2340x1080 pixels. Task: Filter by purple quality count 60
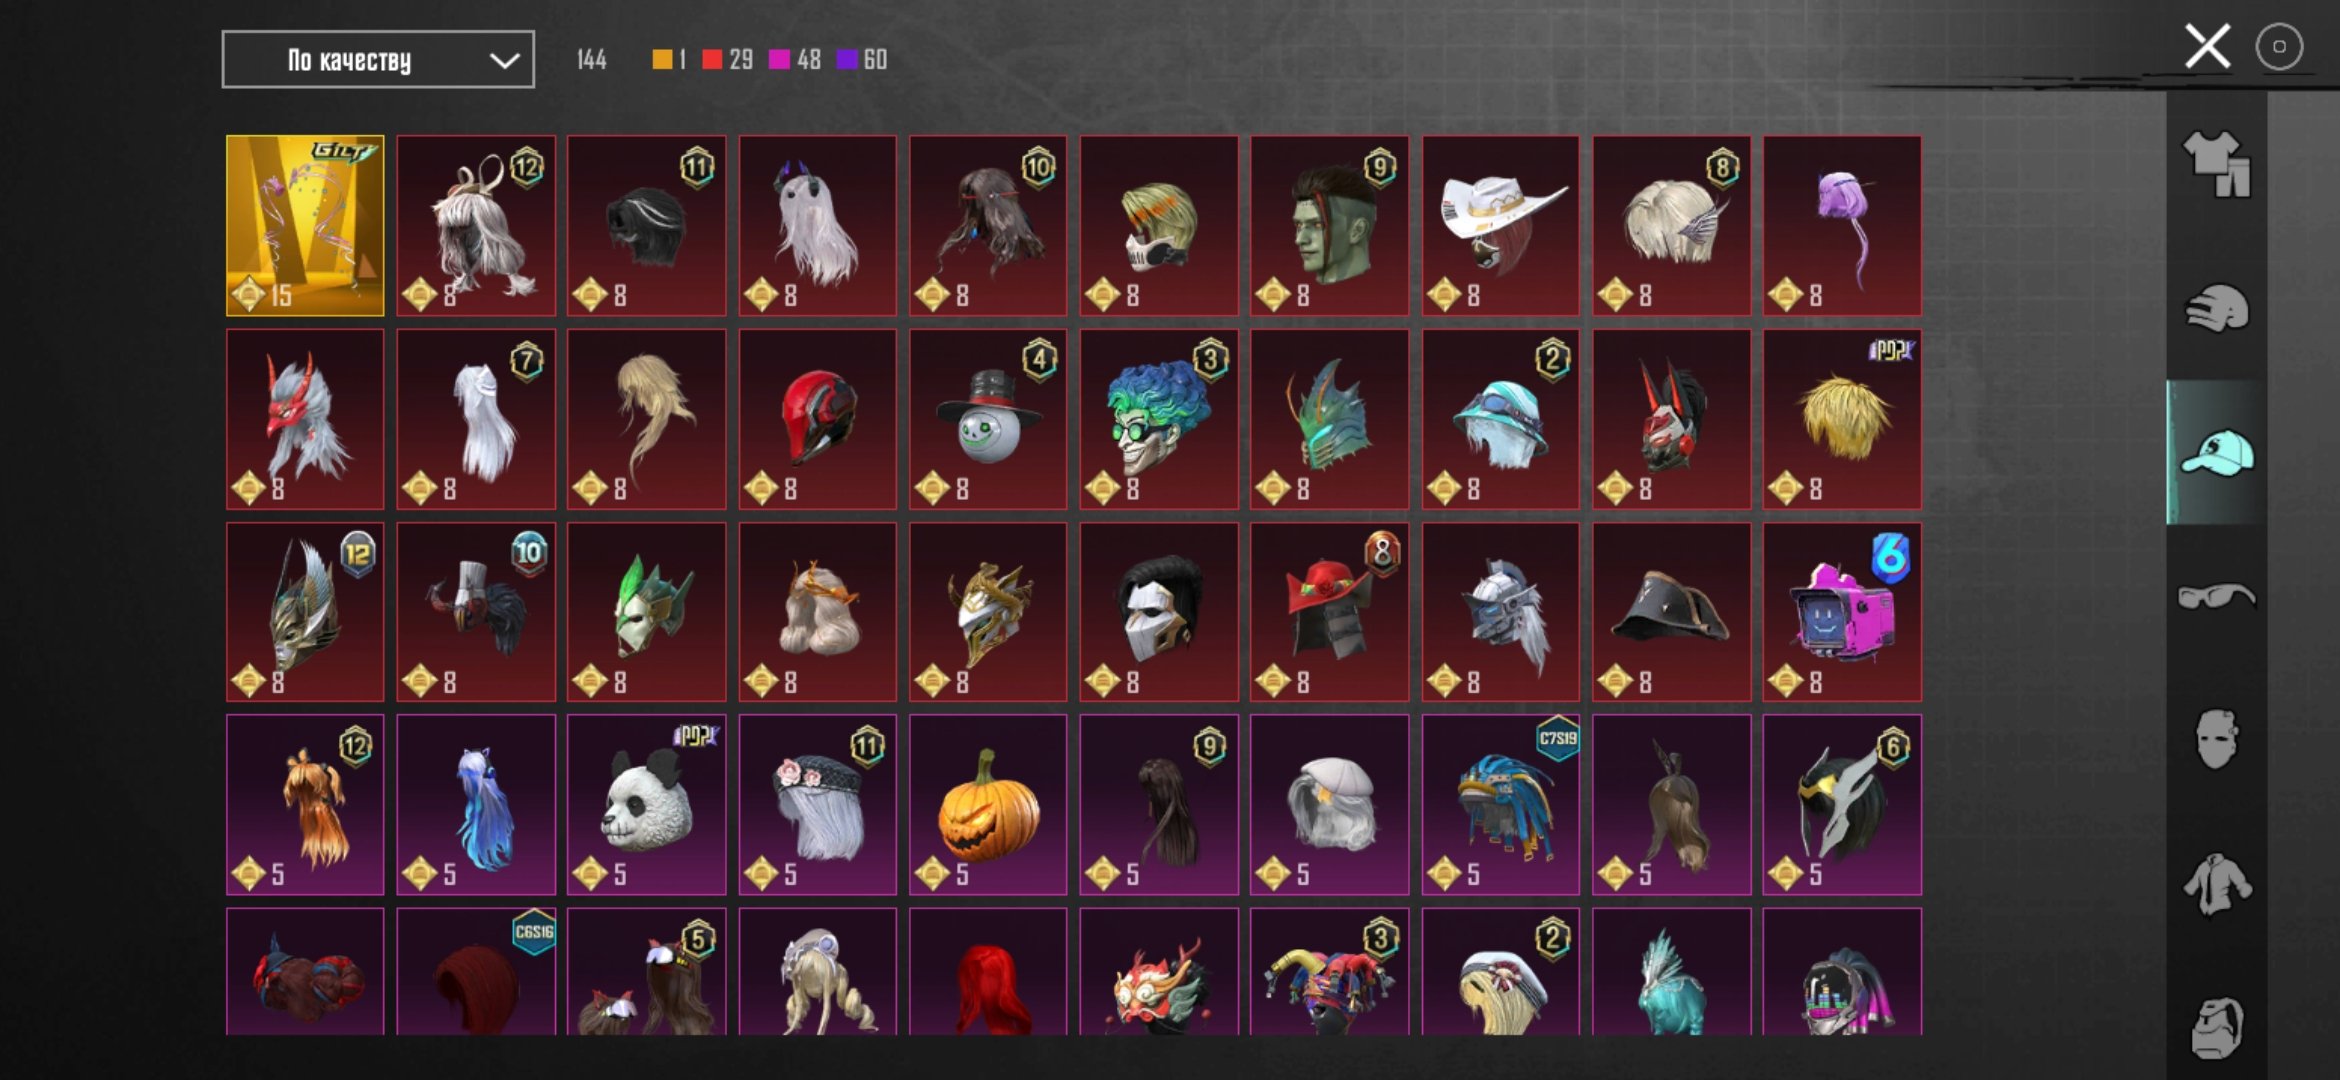click(x=862, y=60)
